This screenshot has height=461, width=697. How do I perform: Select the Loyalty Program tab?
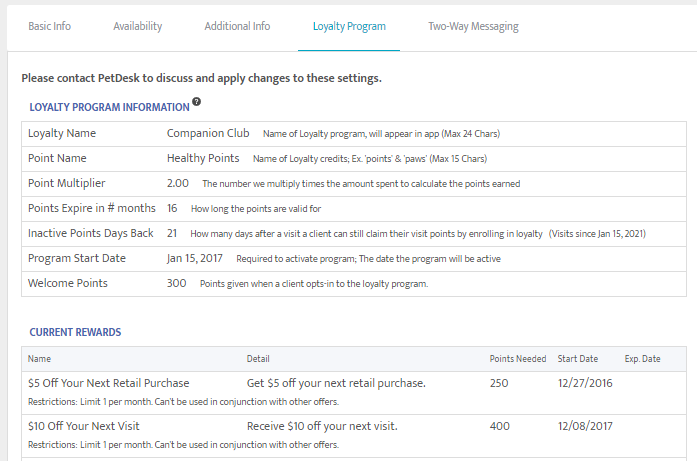(348, 26)
